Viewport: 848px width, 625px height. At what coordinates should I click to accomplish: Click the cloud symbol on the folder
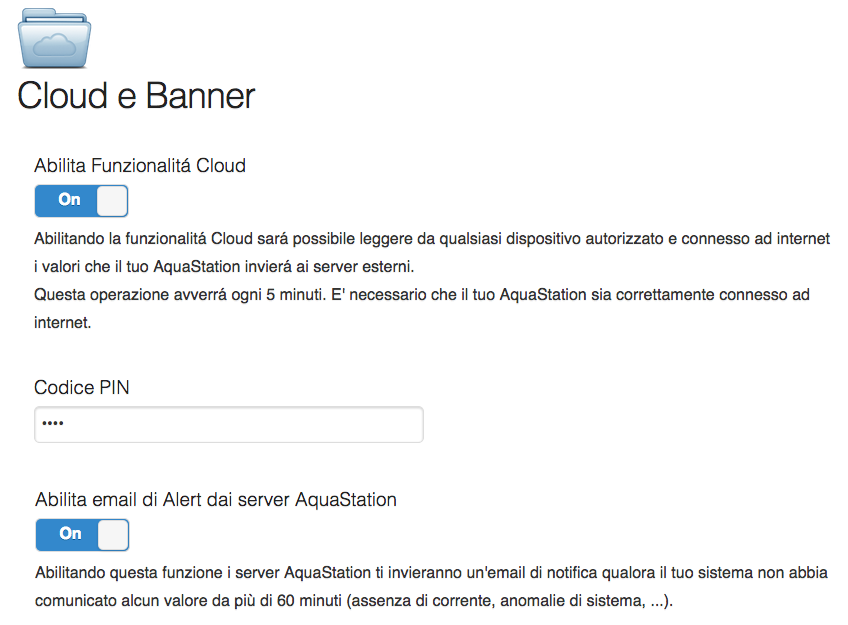(x=55, y=44)
